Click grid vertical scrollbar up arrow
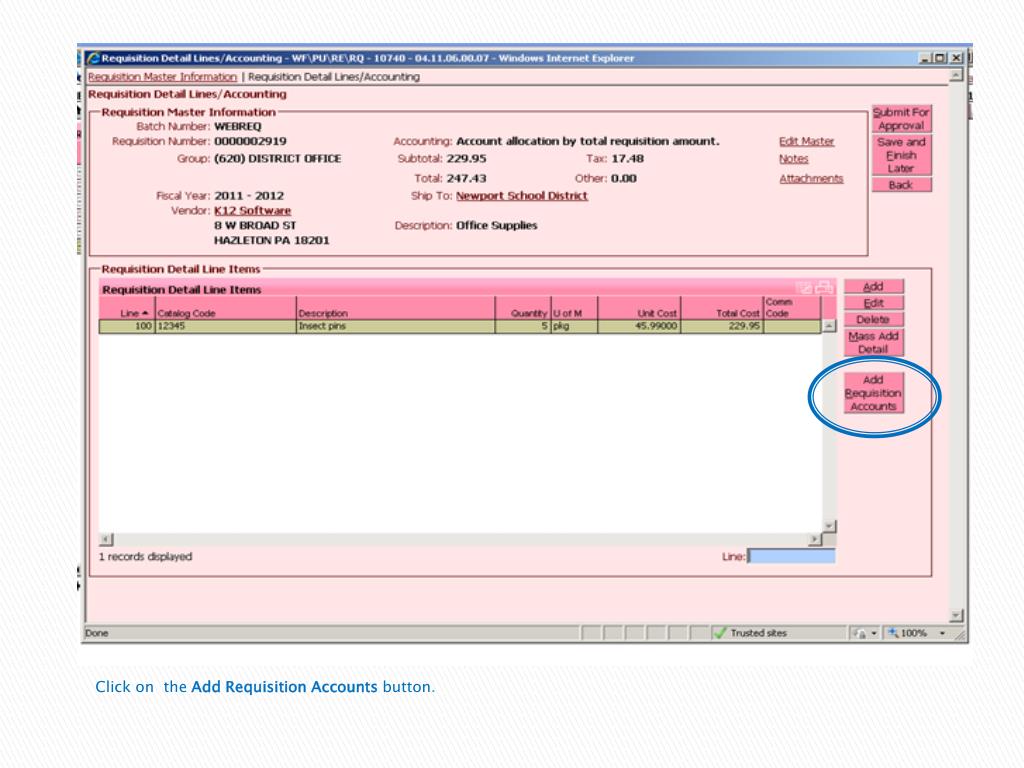 pyautogui.click(x=829, y=326)
